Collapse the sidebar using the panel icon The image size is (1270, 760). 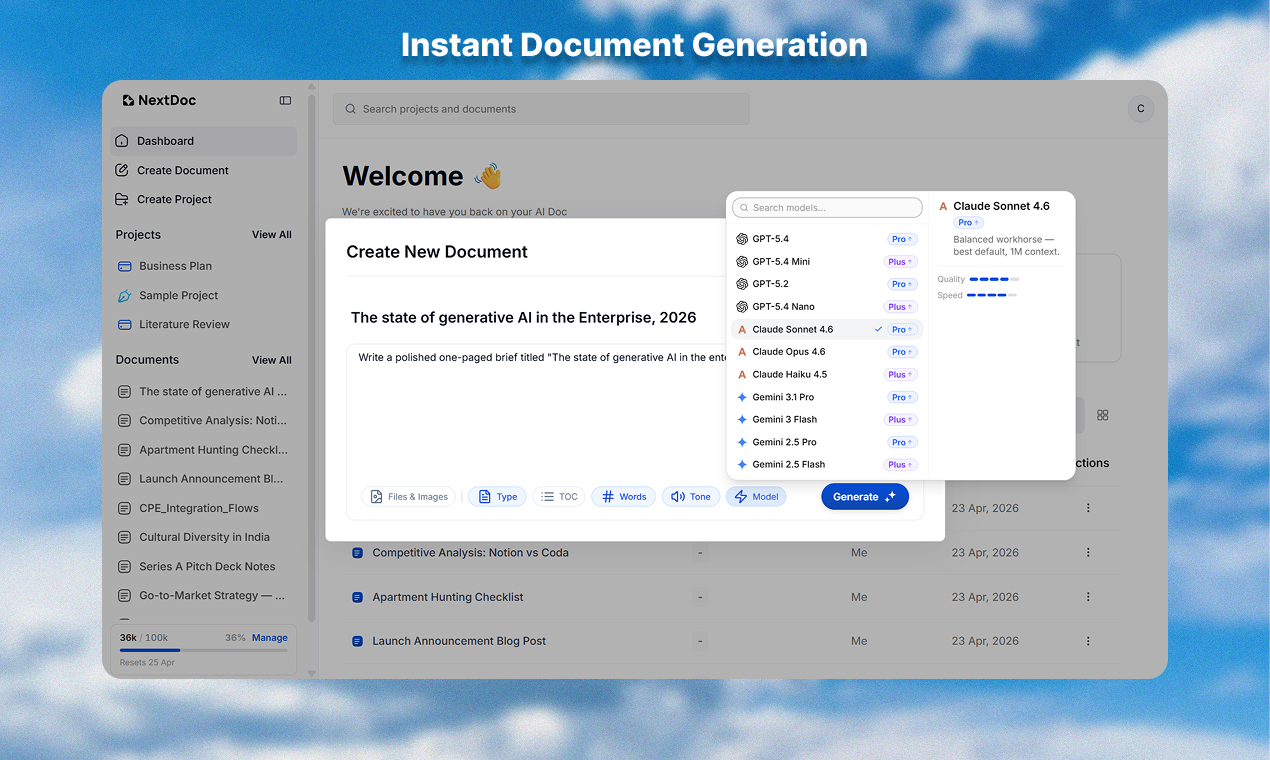click(x=285, y=100)
